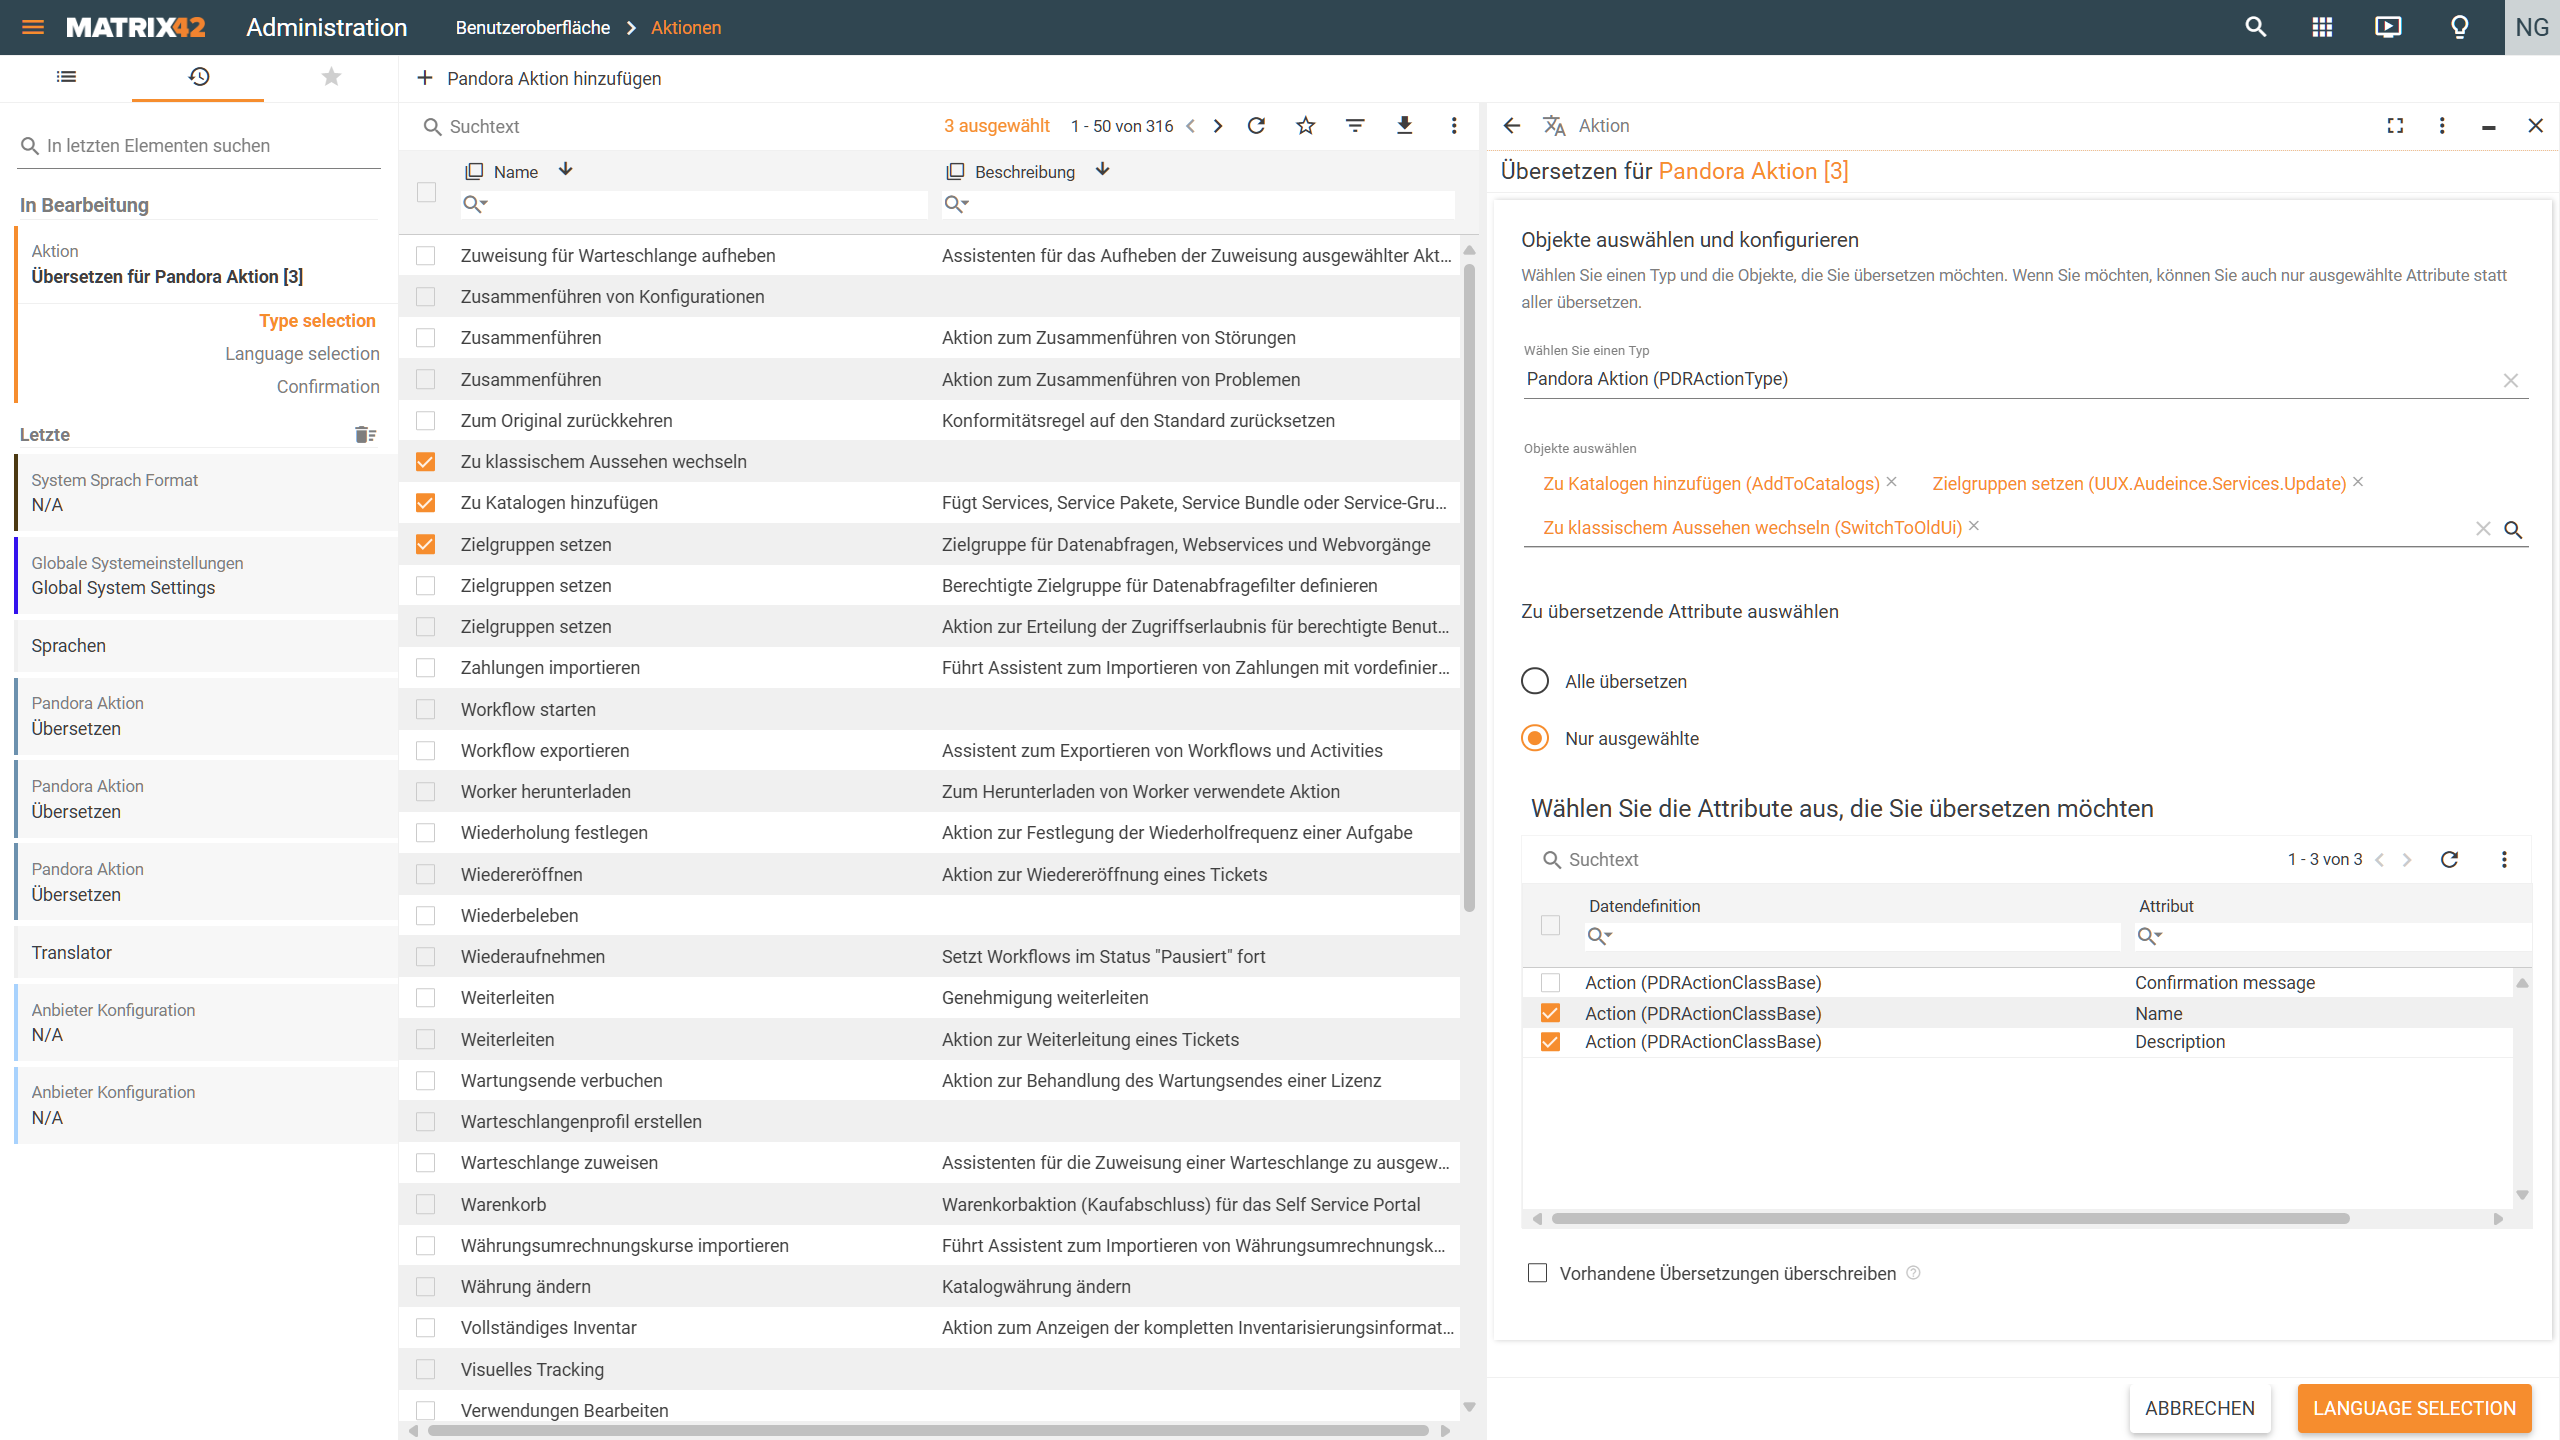This screenshot has height=1440, width=2560.
Task: Open attributes grid more options
Action: coord(2503,859)
